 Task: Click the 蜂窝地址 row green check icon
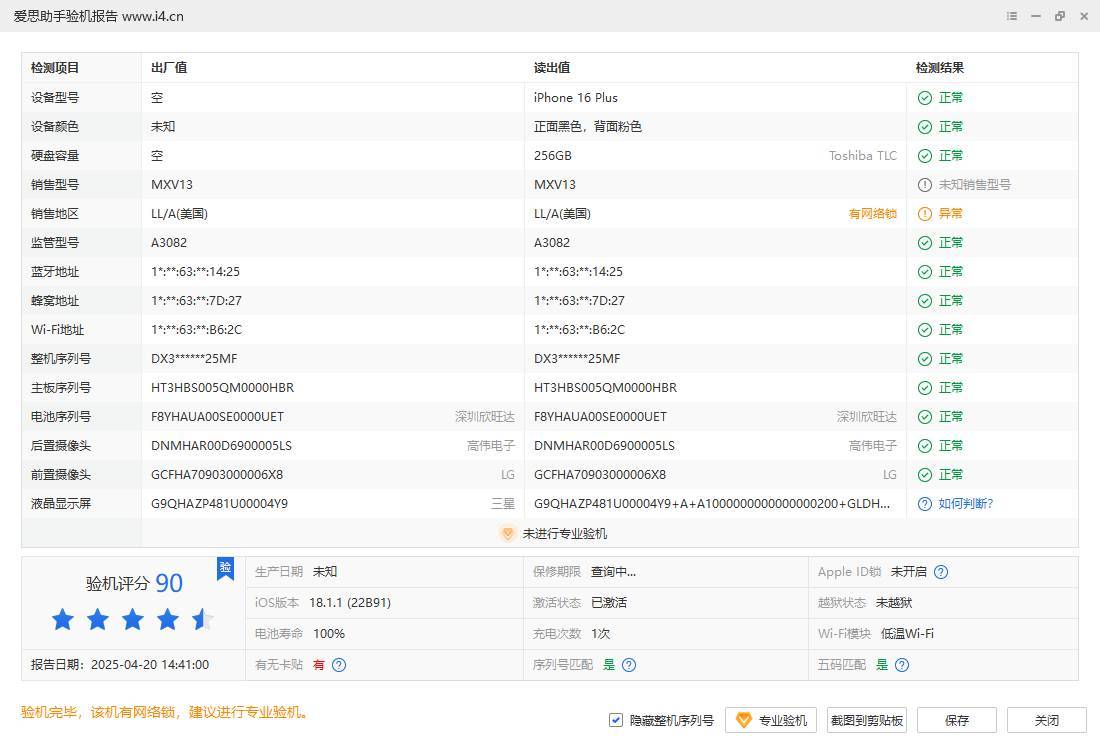coord(925,301)
